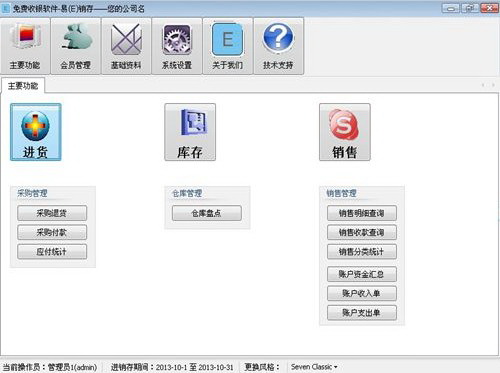Click the 采购退货 button

[x=52, y=213]
